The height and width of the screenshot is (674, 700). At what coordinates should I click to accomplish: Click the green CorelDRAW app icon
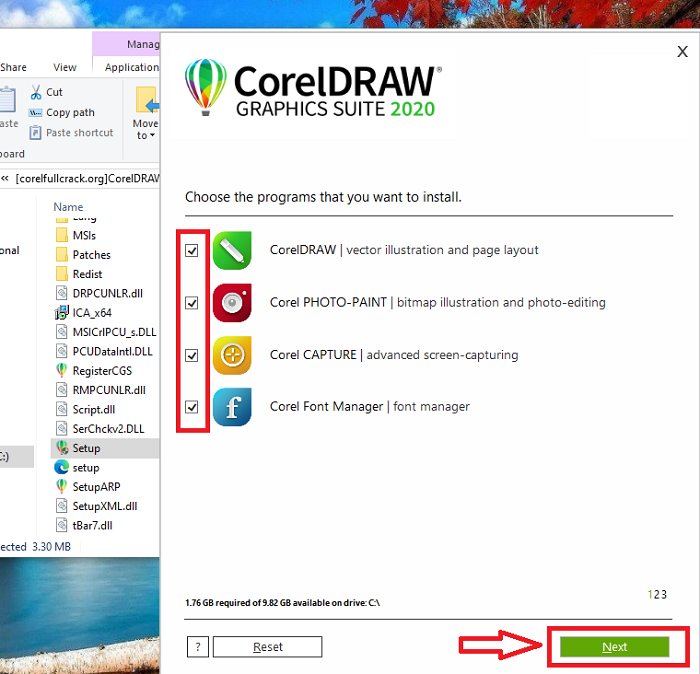[x=232, y=250]
